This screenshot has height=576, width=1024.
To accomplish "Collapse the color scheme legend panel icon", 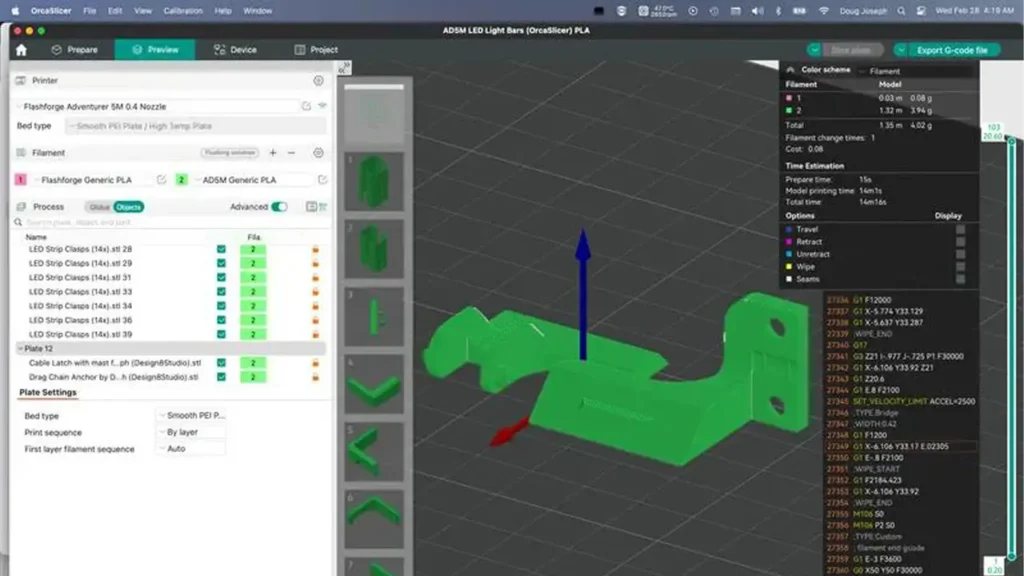I will (790, 70).
